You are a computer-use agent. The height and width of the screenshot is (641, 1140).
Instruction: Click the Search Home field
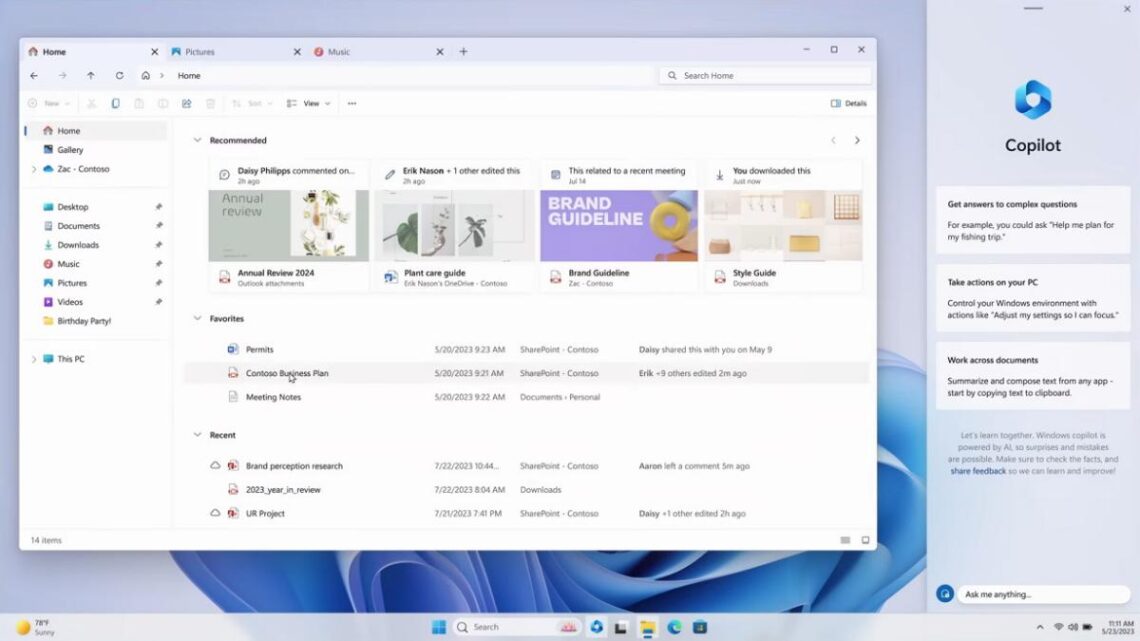765,76
